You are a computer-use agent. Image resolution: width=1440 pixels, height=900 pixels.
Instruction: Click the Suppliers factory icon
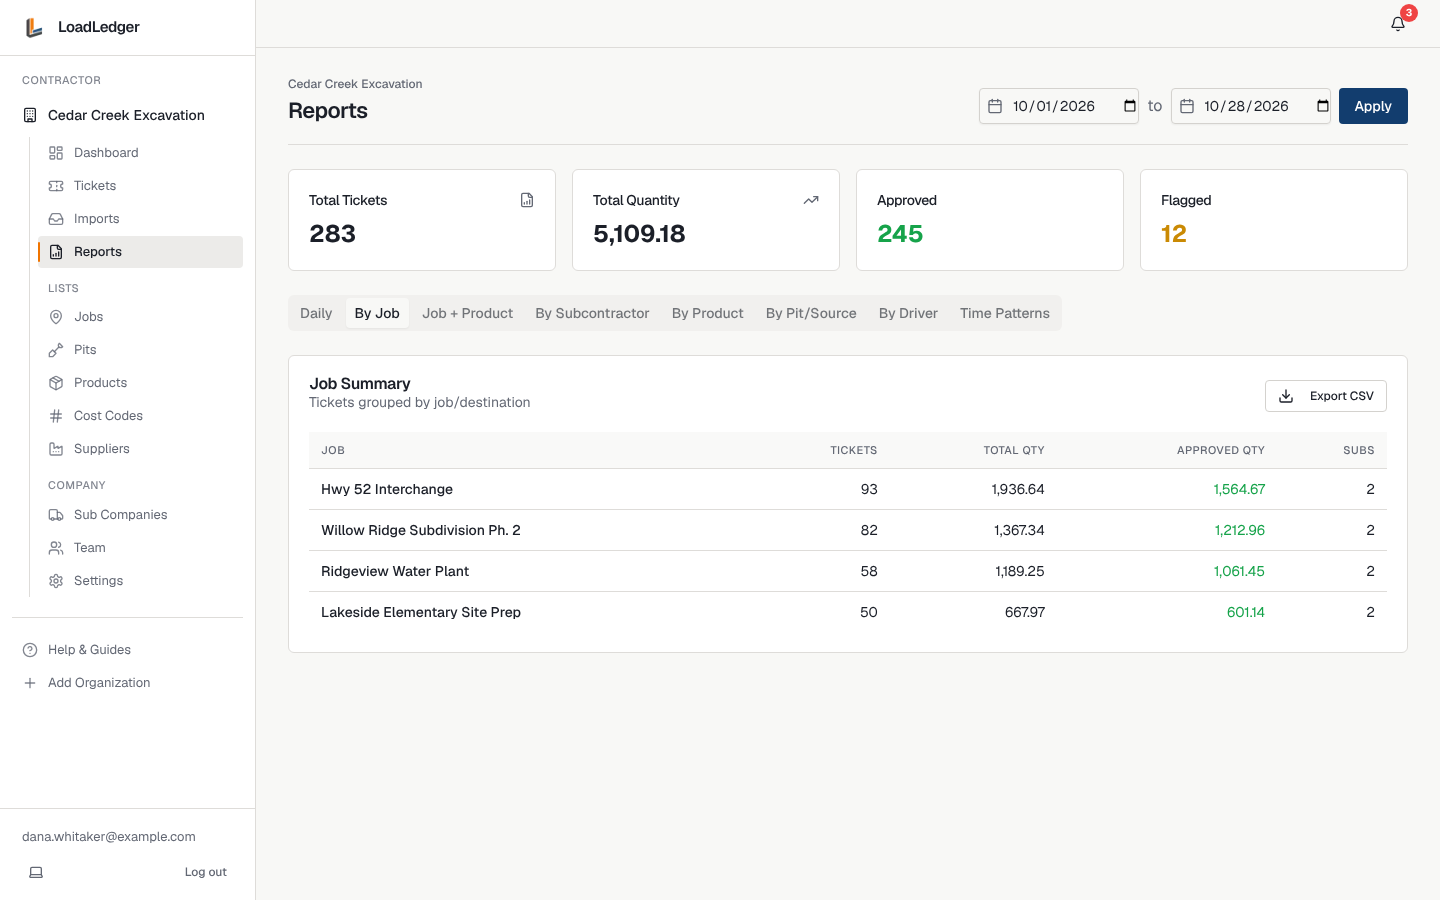pos(56,449)
